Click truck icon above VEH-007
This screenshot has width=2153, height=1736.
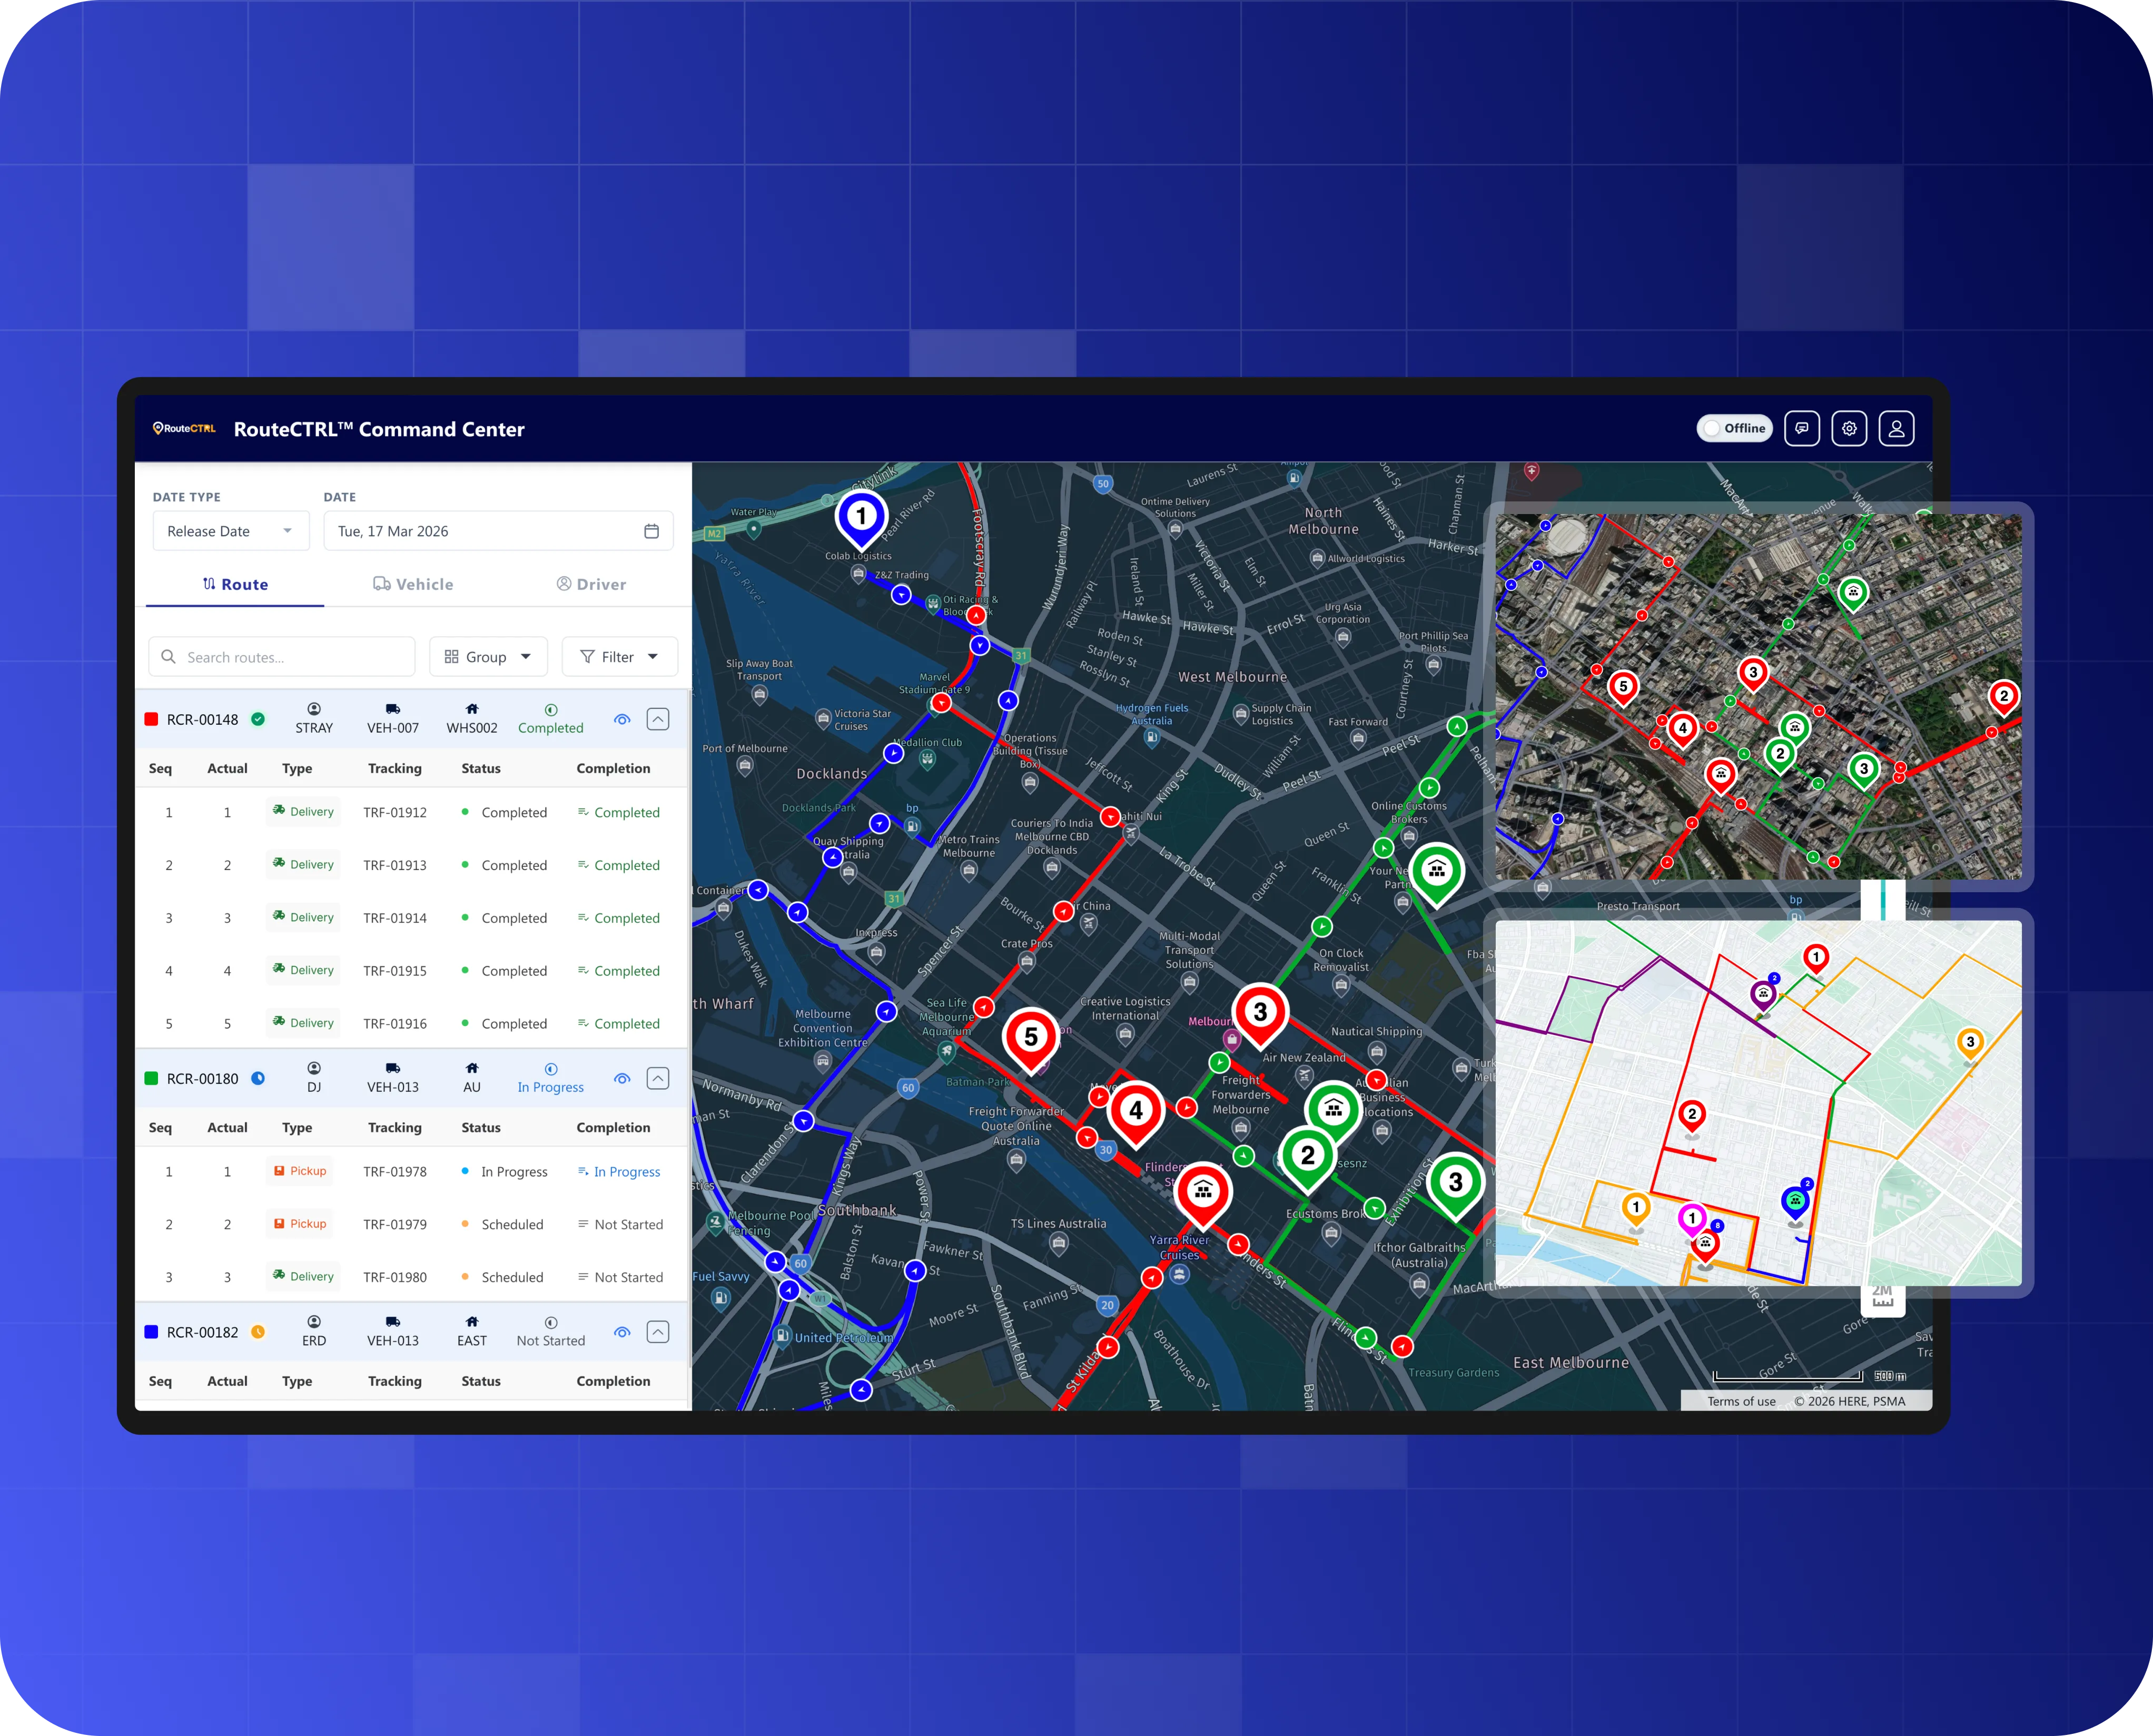393,708
